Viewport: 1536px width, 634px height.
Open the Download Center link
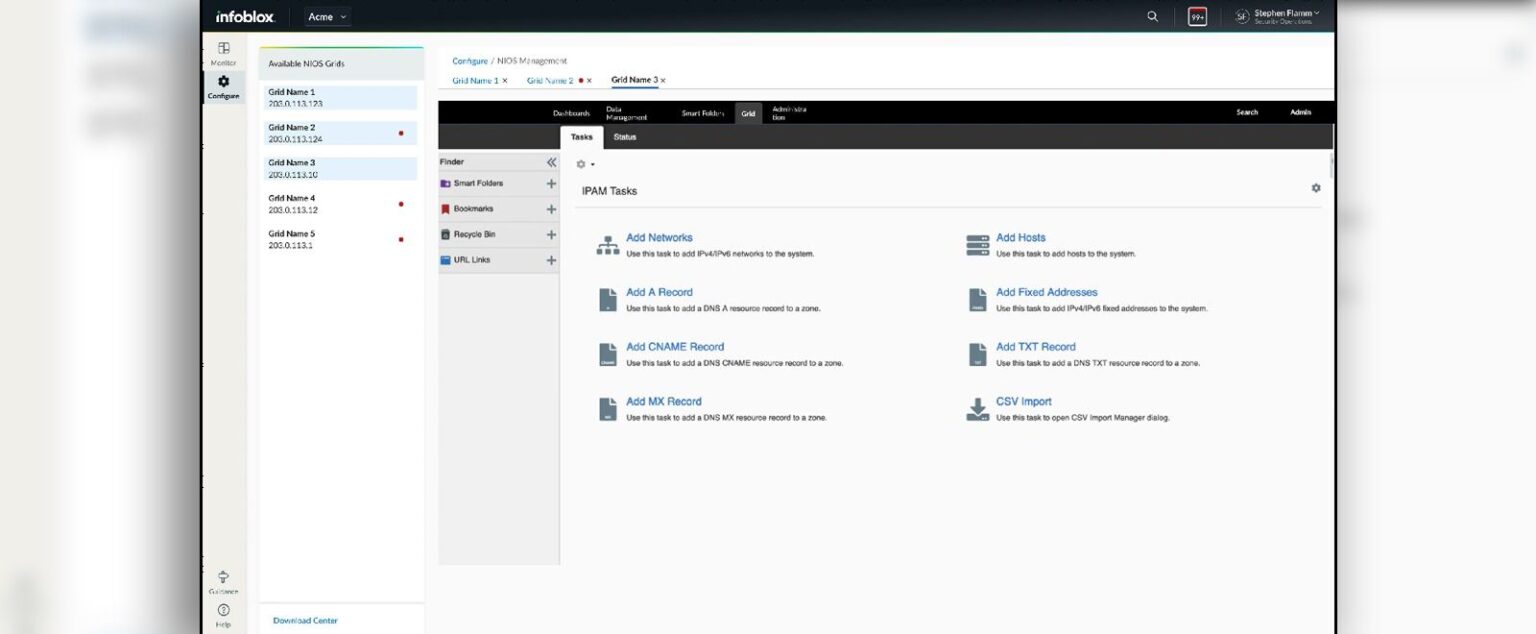[304, 620]
